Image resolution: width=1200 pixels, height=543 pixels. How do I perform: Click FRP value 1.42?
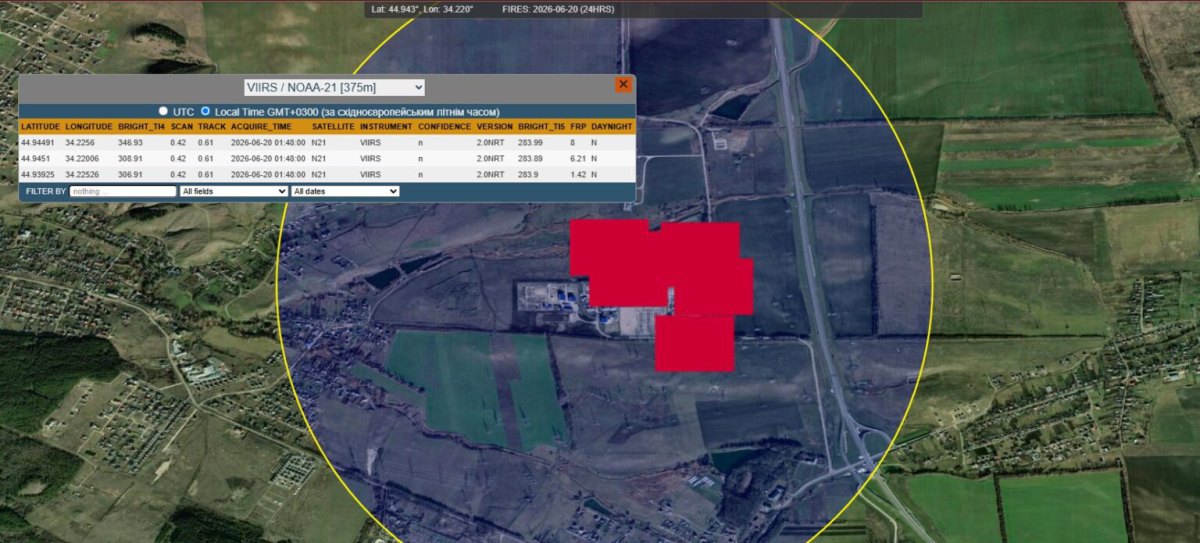(x=578, y=174)
